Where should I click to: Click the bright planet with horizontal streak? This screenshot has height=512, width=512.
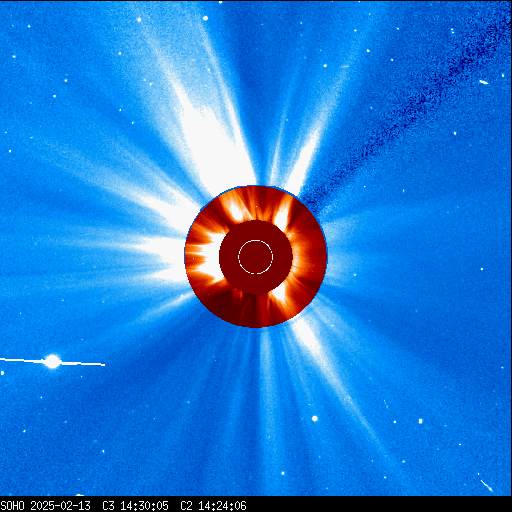(x=52, y=362)
